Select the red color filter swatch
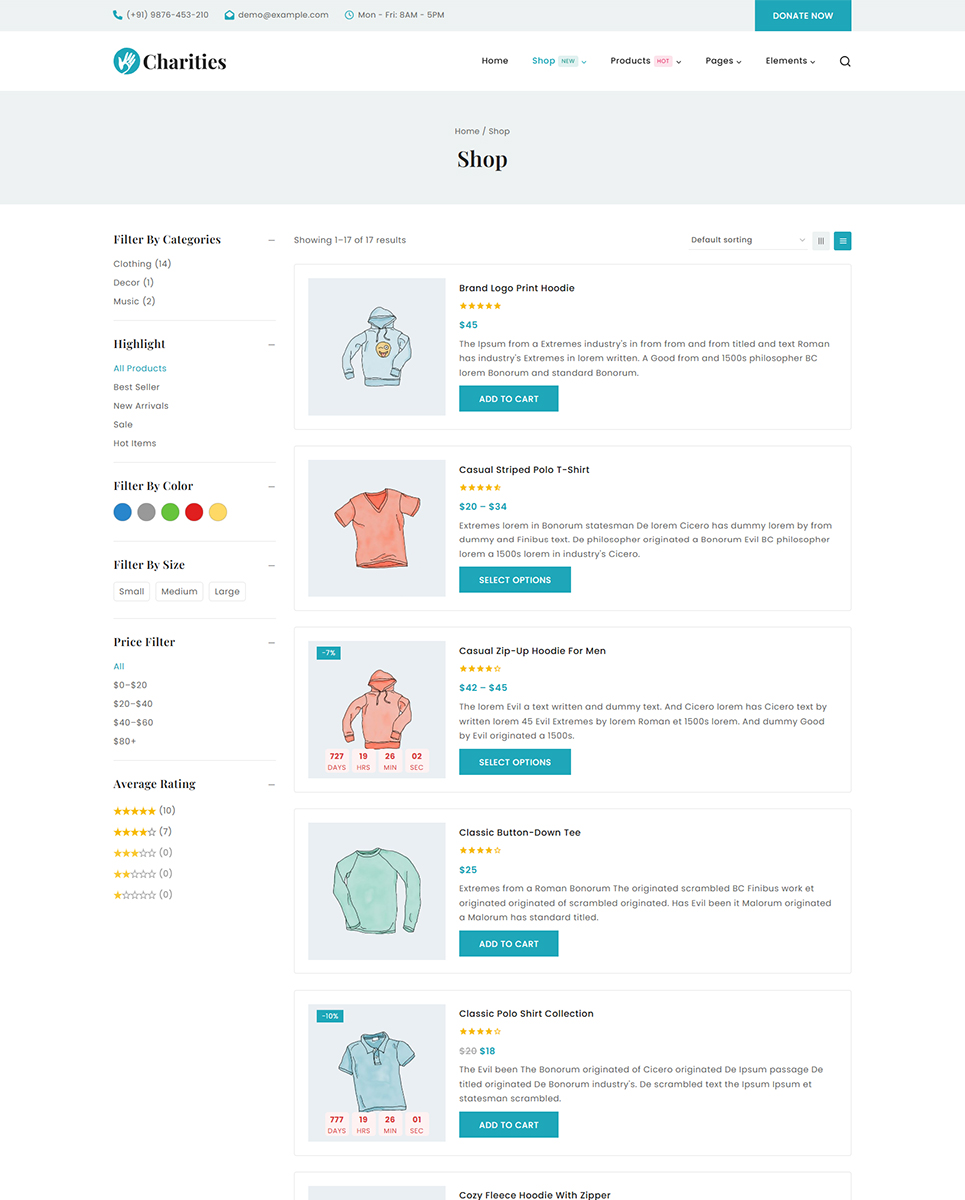The width and height of the screenshot is (965, 1200). (x=194, y=511)
